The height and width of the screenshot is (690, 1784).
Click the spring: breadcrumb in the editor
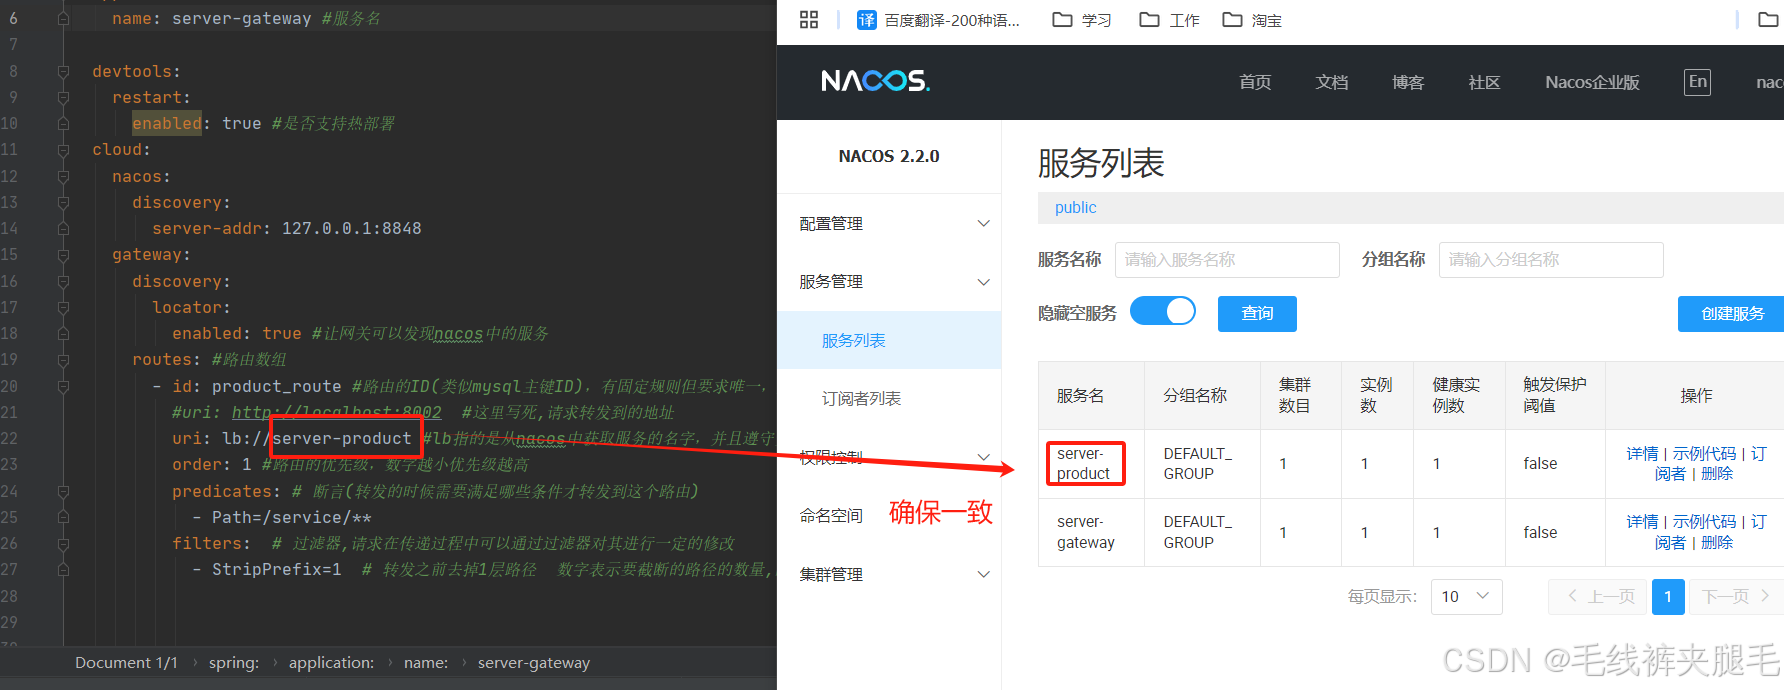[234, 662]
